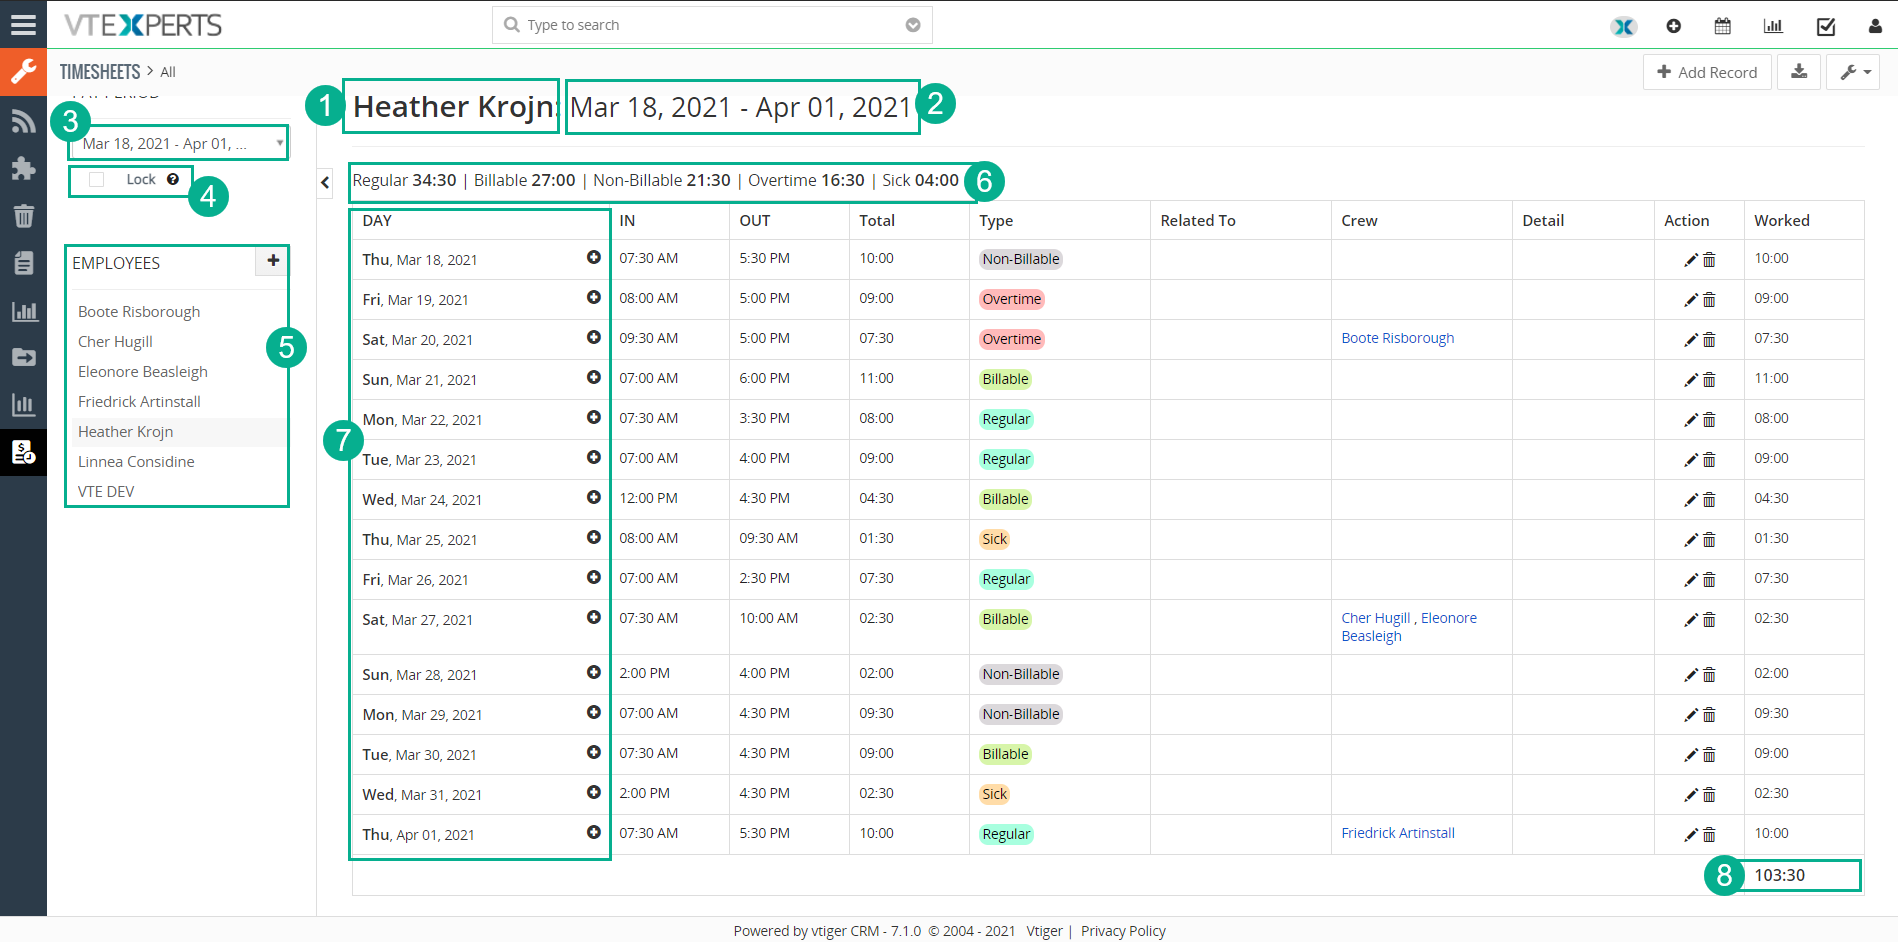The height and width of the screenshot is (942, 1898).
Task: Add entry for Mon, Mar 22, 2021
Action: 593,418
